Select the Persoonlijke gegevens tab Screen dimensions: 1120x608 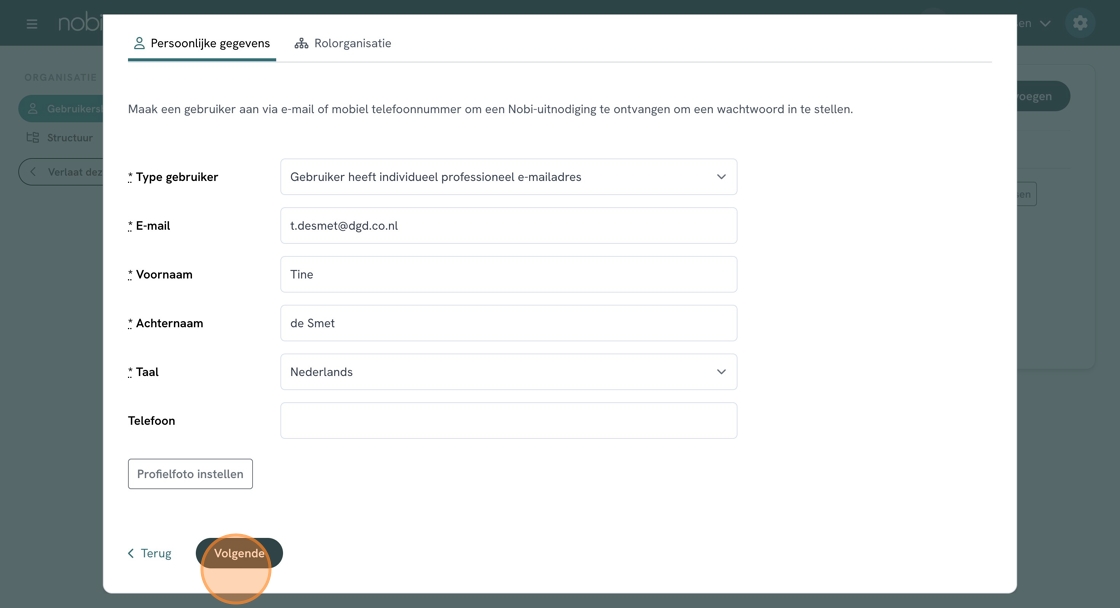[x=202, y=43]
